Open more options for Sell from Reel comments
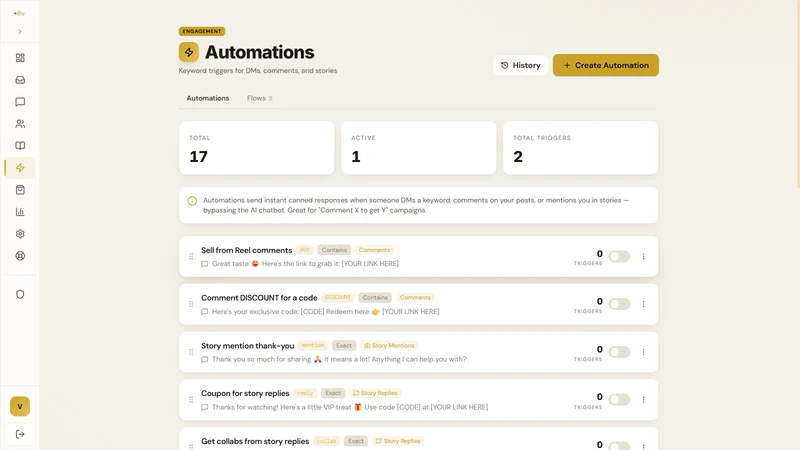Image resolution: width=800 pixels, height=450 pixels. [643, 256]
